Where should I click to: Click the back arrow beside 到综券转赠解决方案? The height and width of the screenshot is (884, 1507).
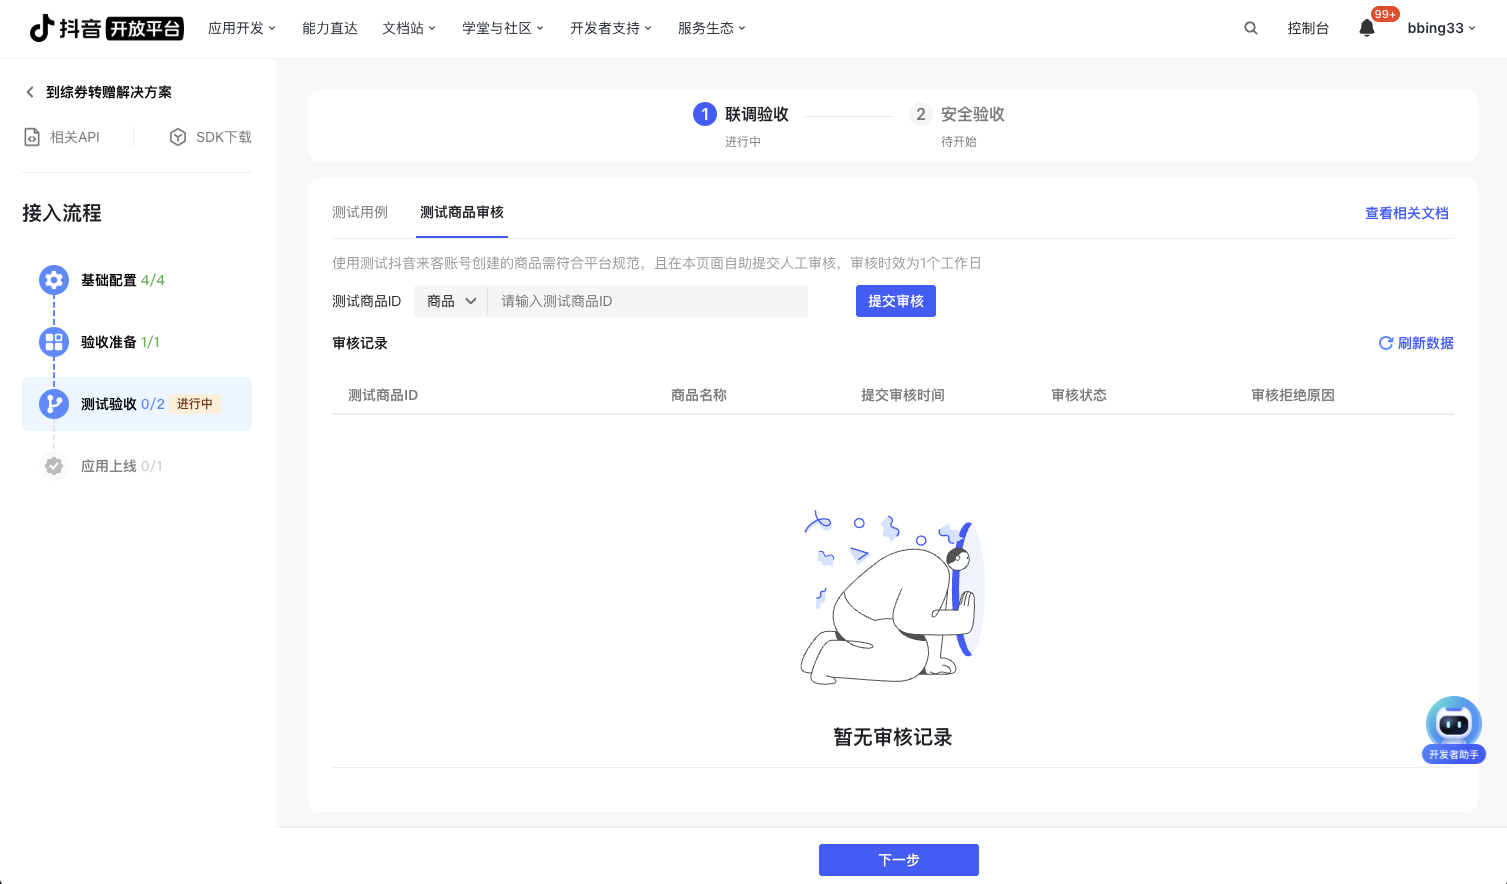tap(30, 92)
